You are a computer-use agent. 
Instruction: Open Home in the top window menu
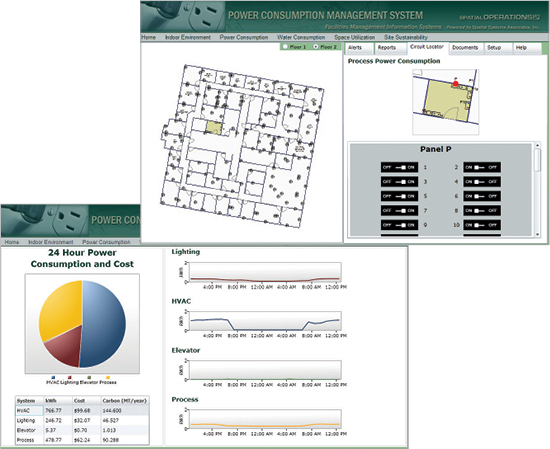click(x=149, y=37)
